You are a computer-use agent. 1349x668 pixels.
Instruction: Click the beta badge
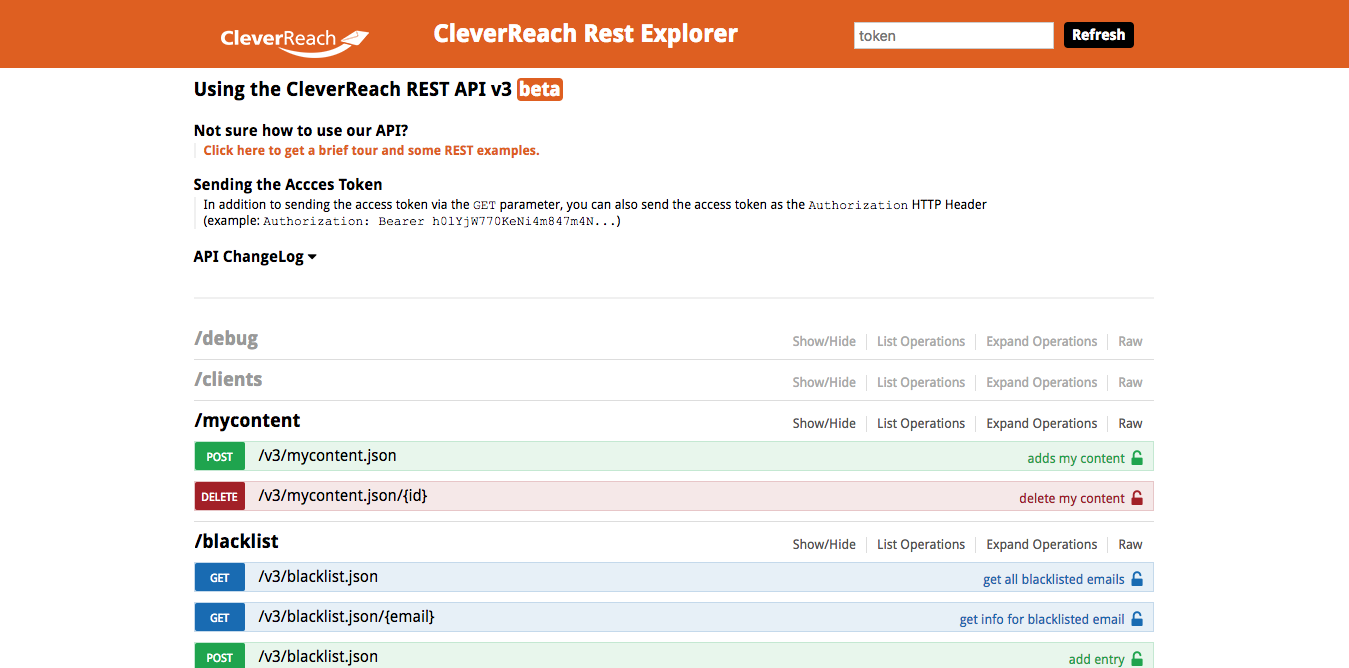540,89
